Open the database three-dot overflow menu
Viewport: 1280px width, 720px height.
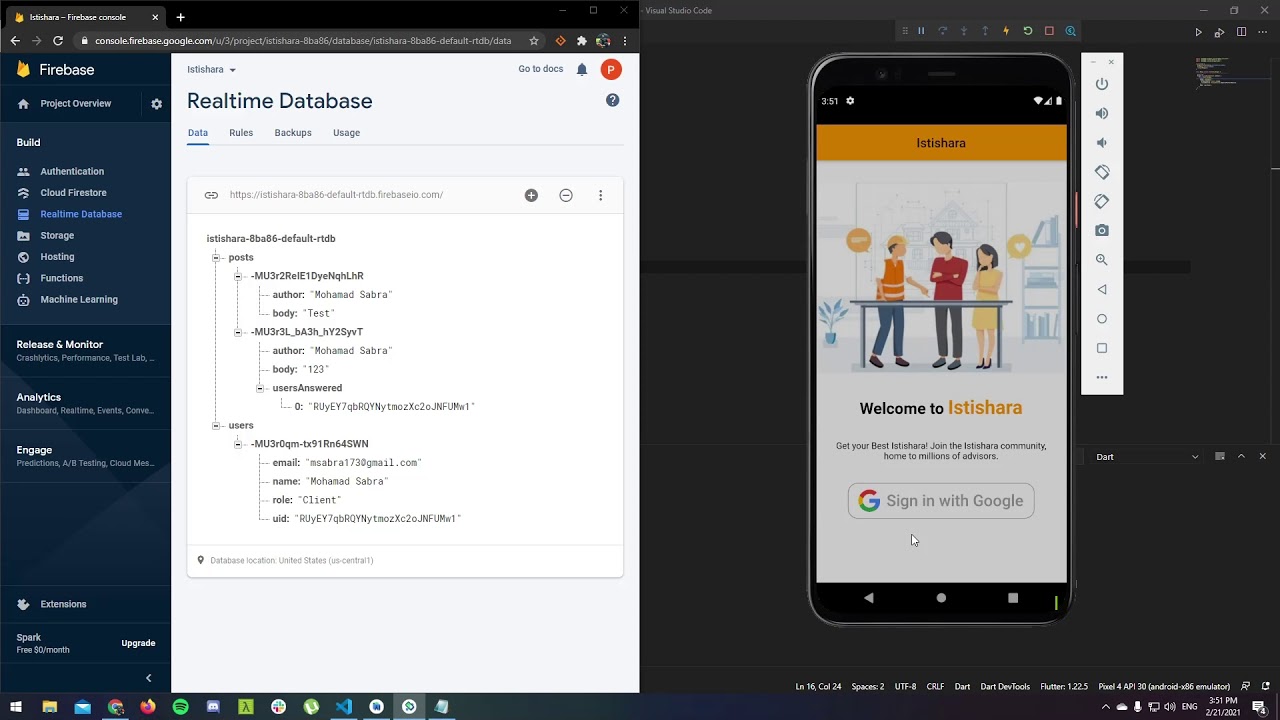pyautogui.click(x=600, y=195)
